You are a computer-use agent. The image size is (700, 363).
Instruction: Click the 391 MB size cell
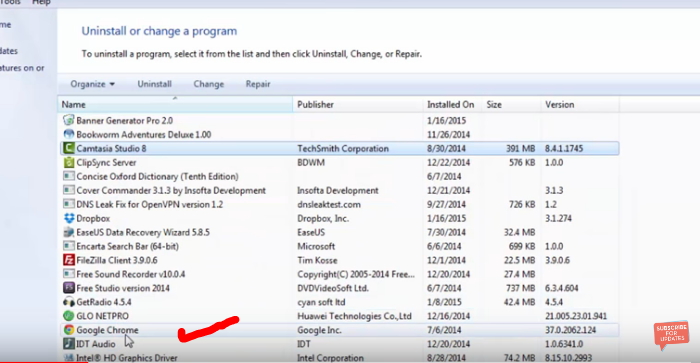tap(520, 149)
